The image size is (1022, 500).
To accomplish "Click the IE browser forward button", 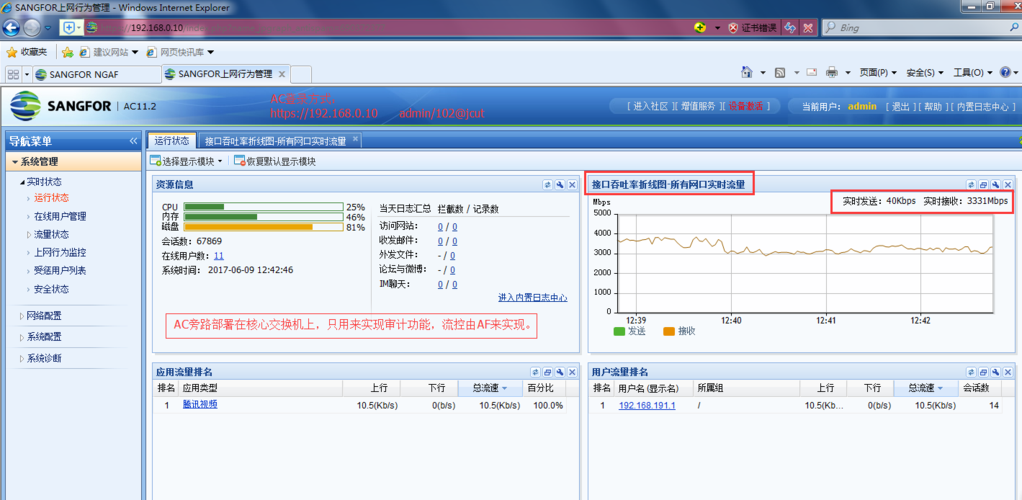I will 31,28.
